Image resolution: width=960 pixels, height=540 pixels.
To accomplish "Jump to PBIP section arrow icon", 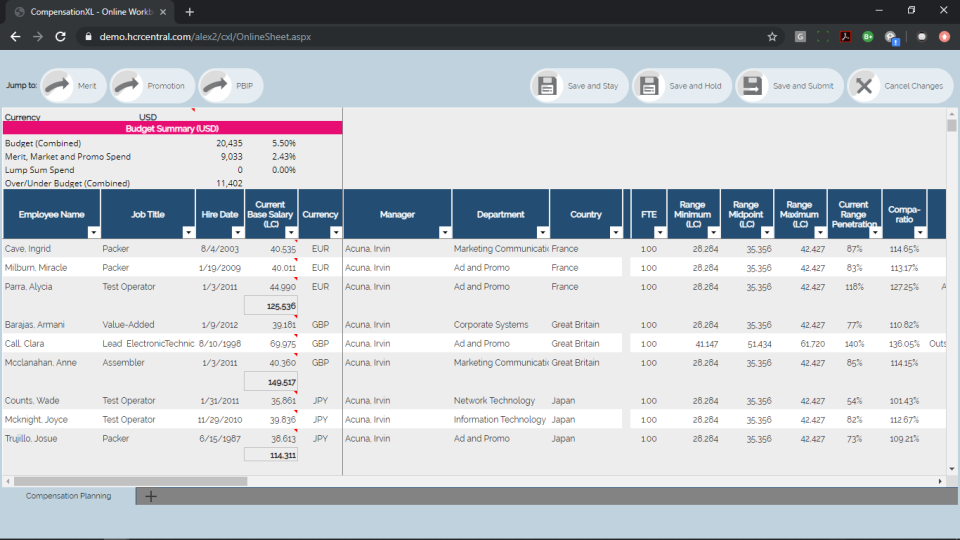I will click(216, 85).
